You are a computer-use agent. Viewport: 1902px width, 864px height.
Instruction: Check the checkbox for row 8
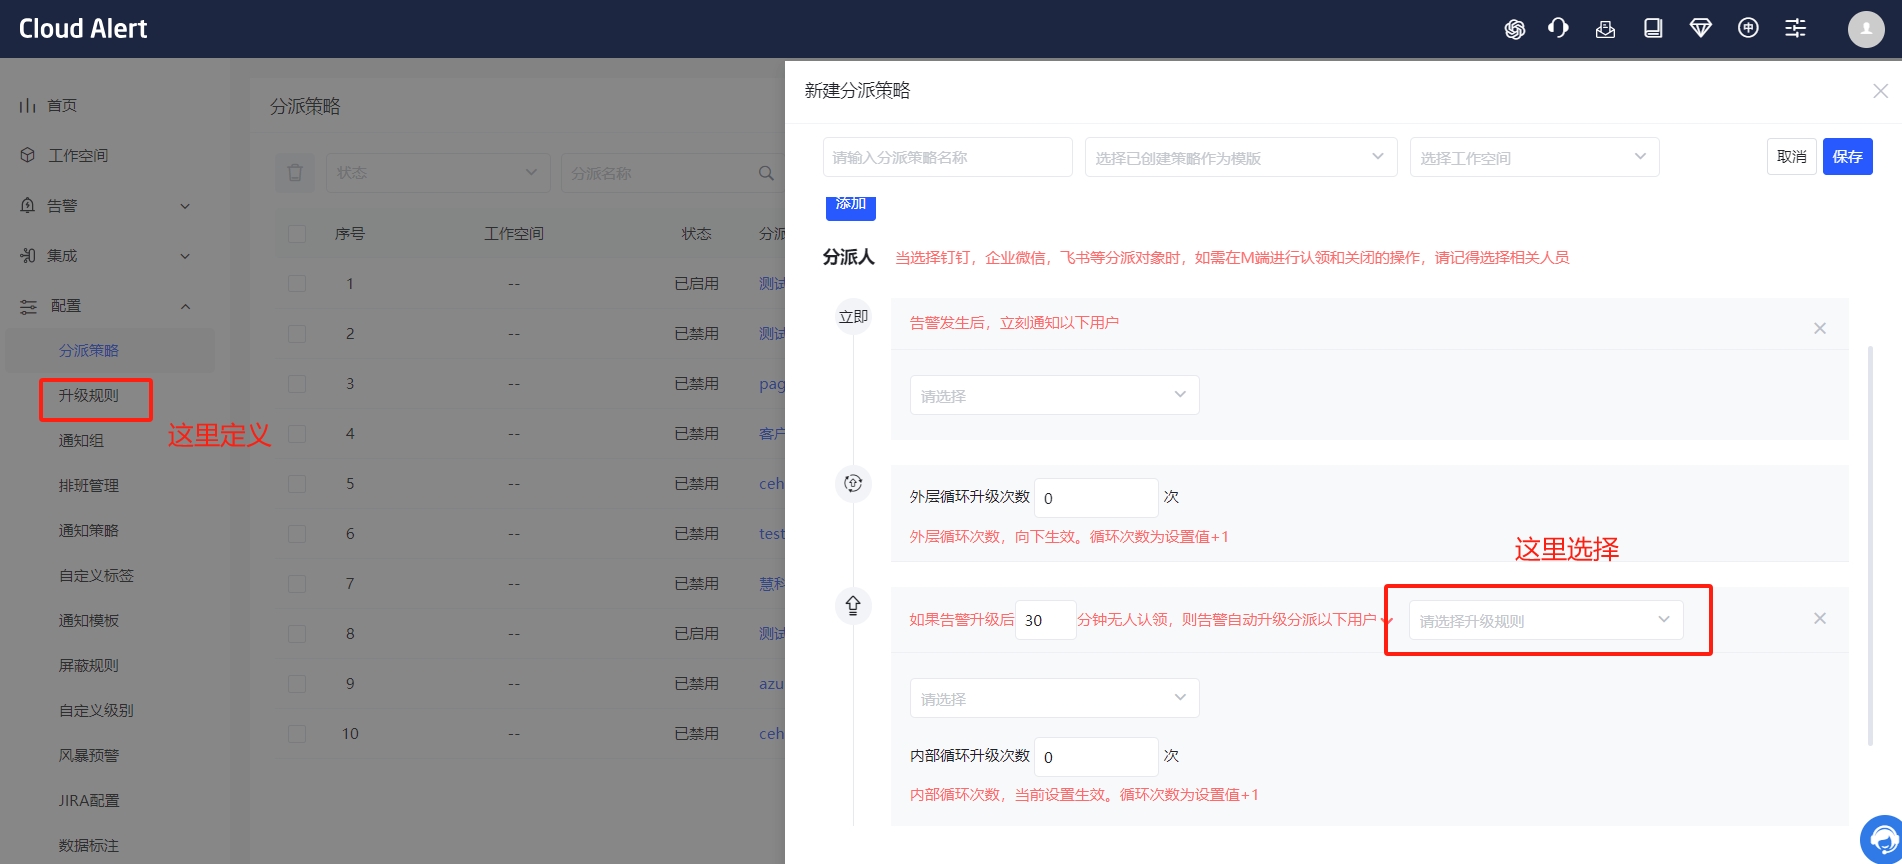(297, 633)
